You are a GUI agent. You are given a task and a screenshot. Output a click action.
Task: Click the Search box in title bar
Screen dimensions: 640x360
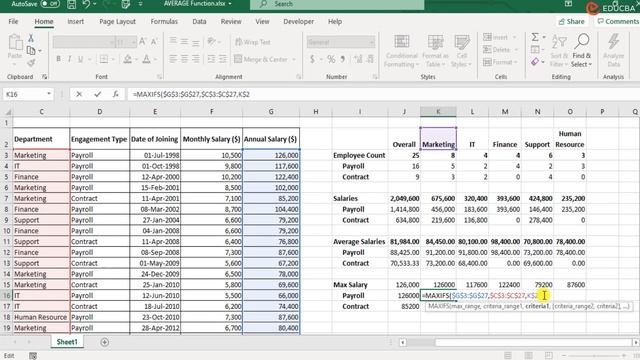tap(337, 4)
